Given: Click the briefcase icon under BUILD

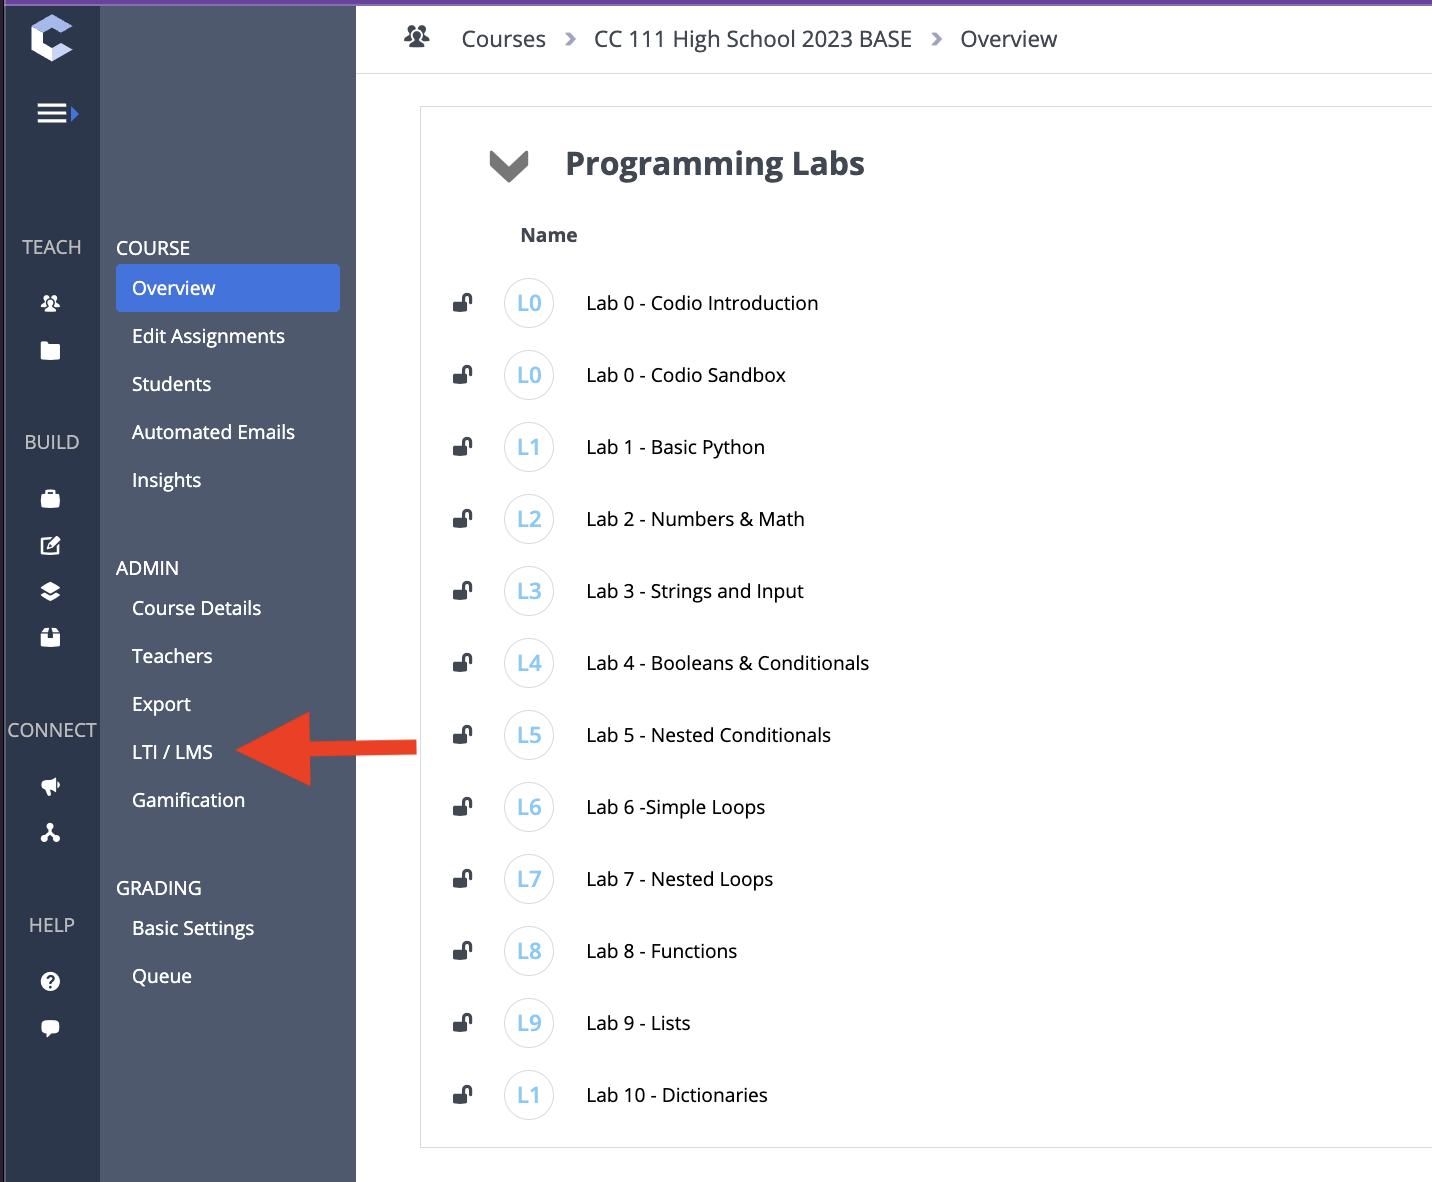Looking at the screenshot, I should coord(50,498).
